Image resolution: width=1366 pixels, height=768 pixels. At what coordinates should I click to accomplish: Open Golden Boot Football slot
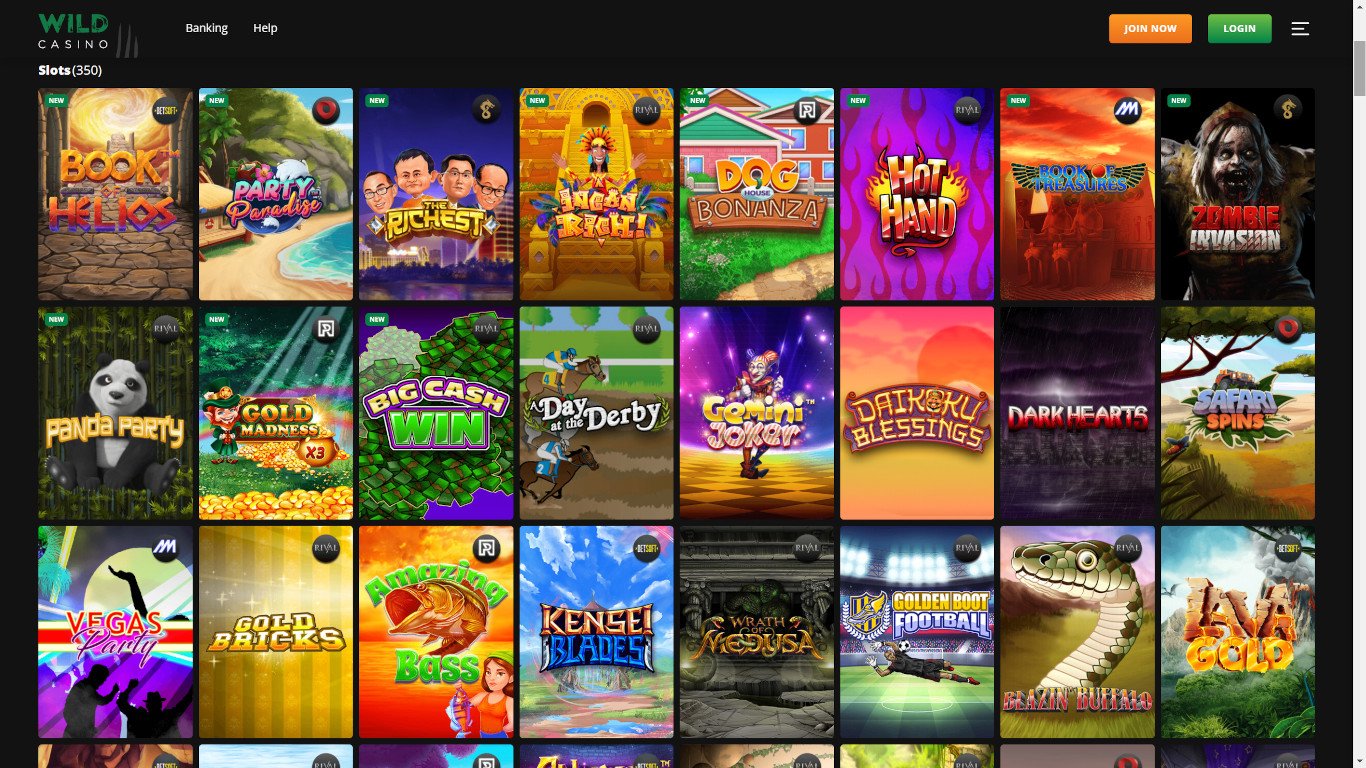point(917,632)
